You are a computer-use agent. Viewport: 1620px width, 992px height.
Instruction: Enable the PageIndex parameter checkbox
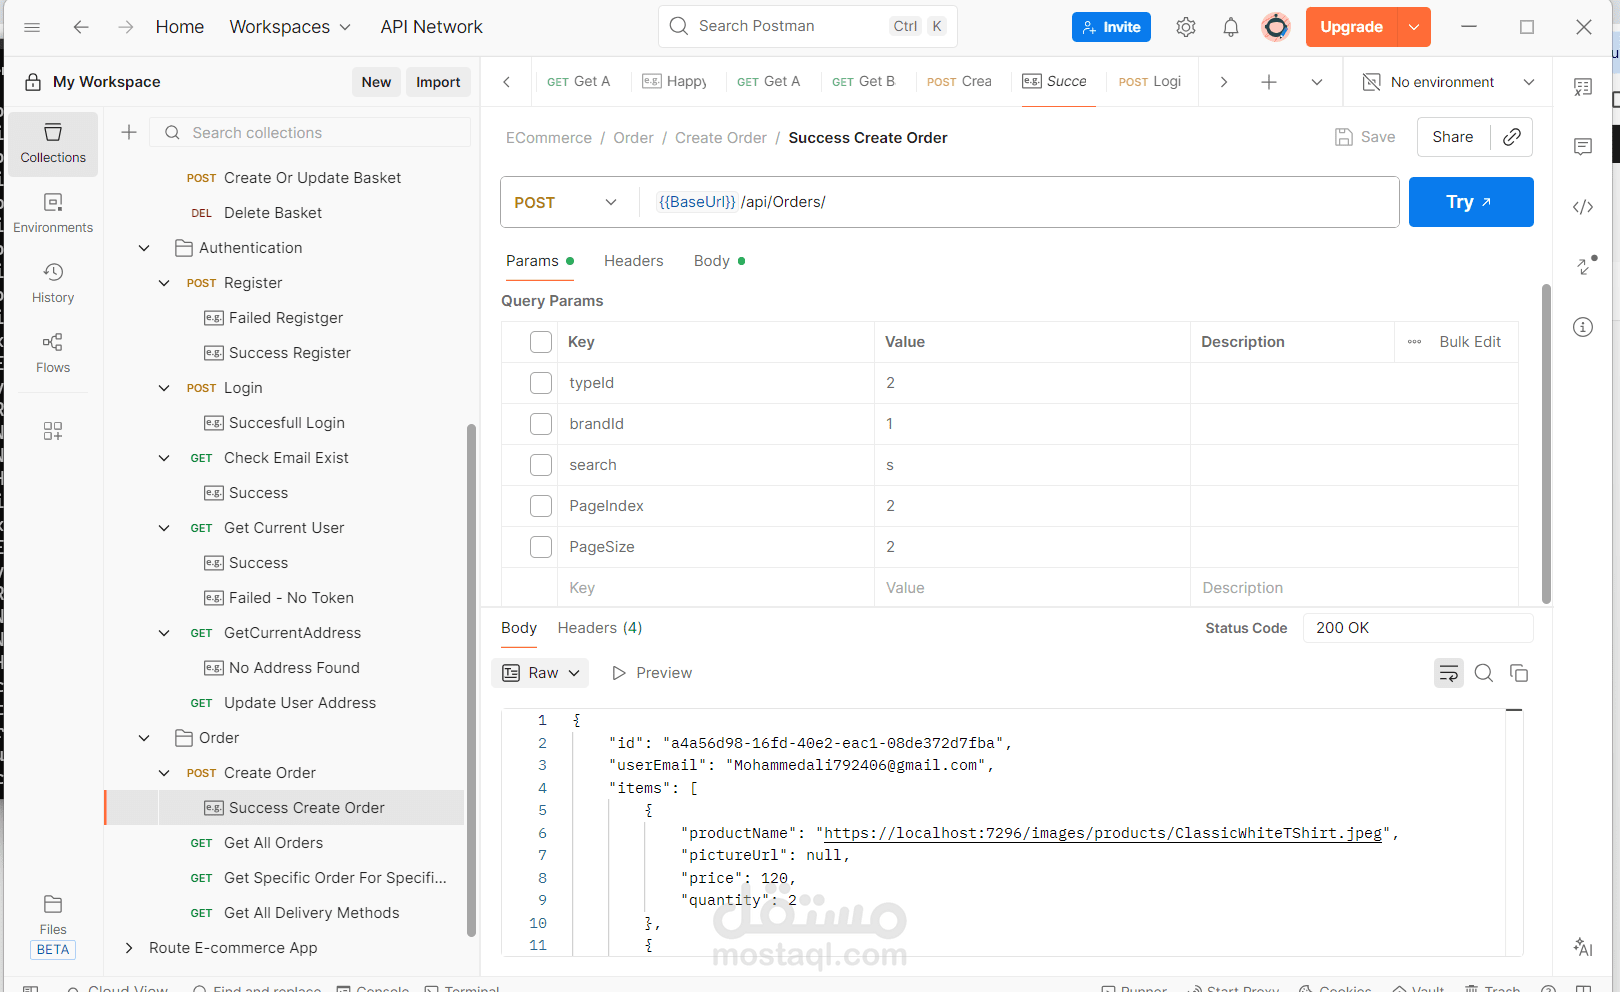click(541, 506)
